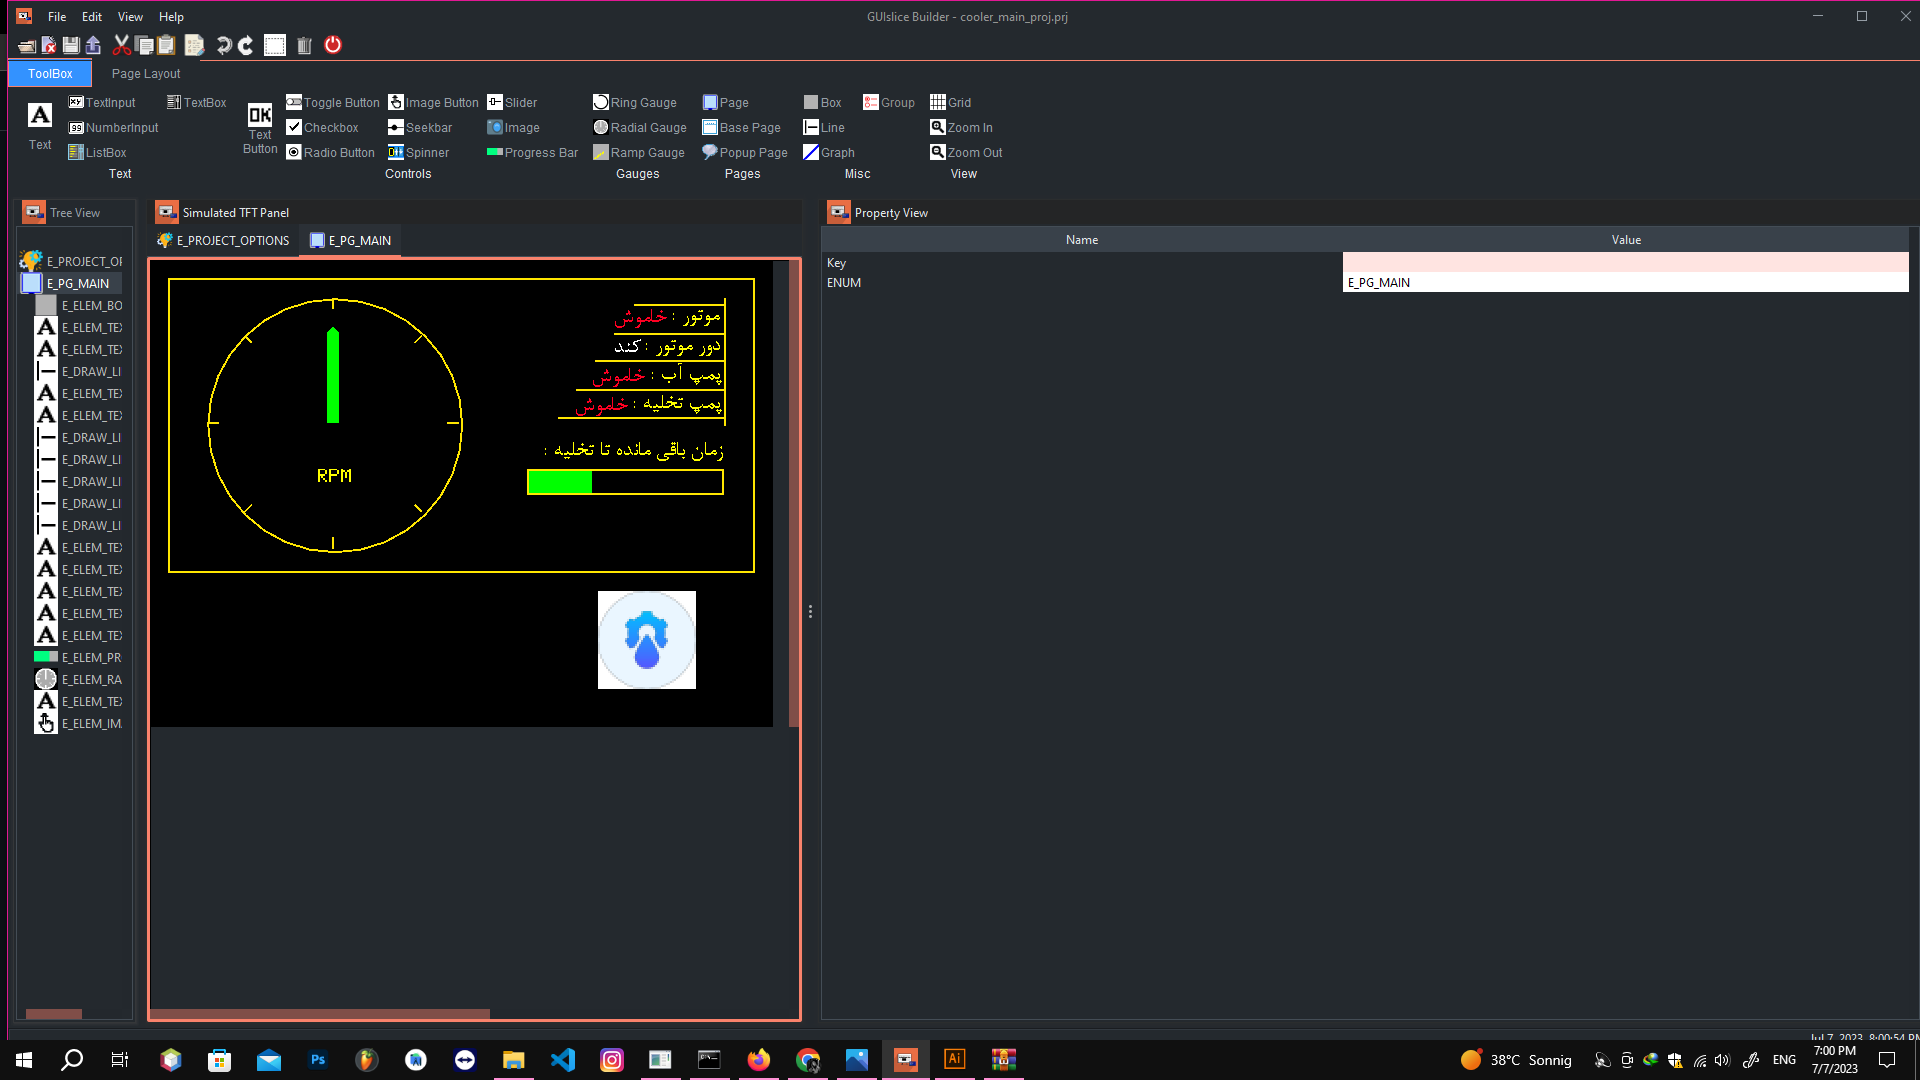This screenshot has height=1080, width=1920.
Task: Select the Spinner control
Action: pyautogui.click(x=418, y=152)
